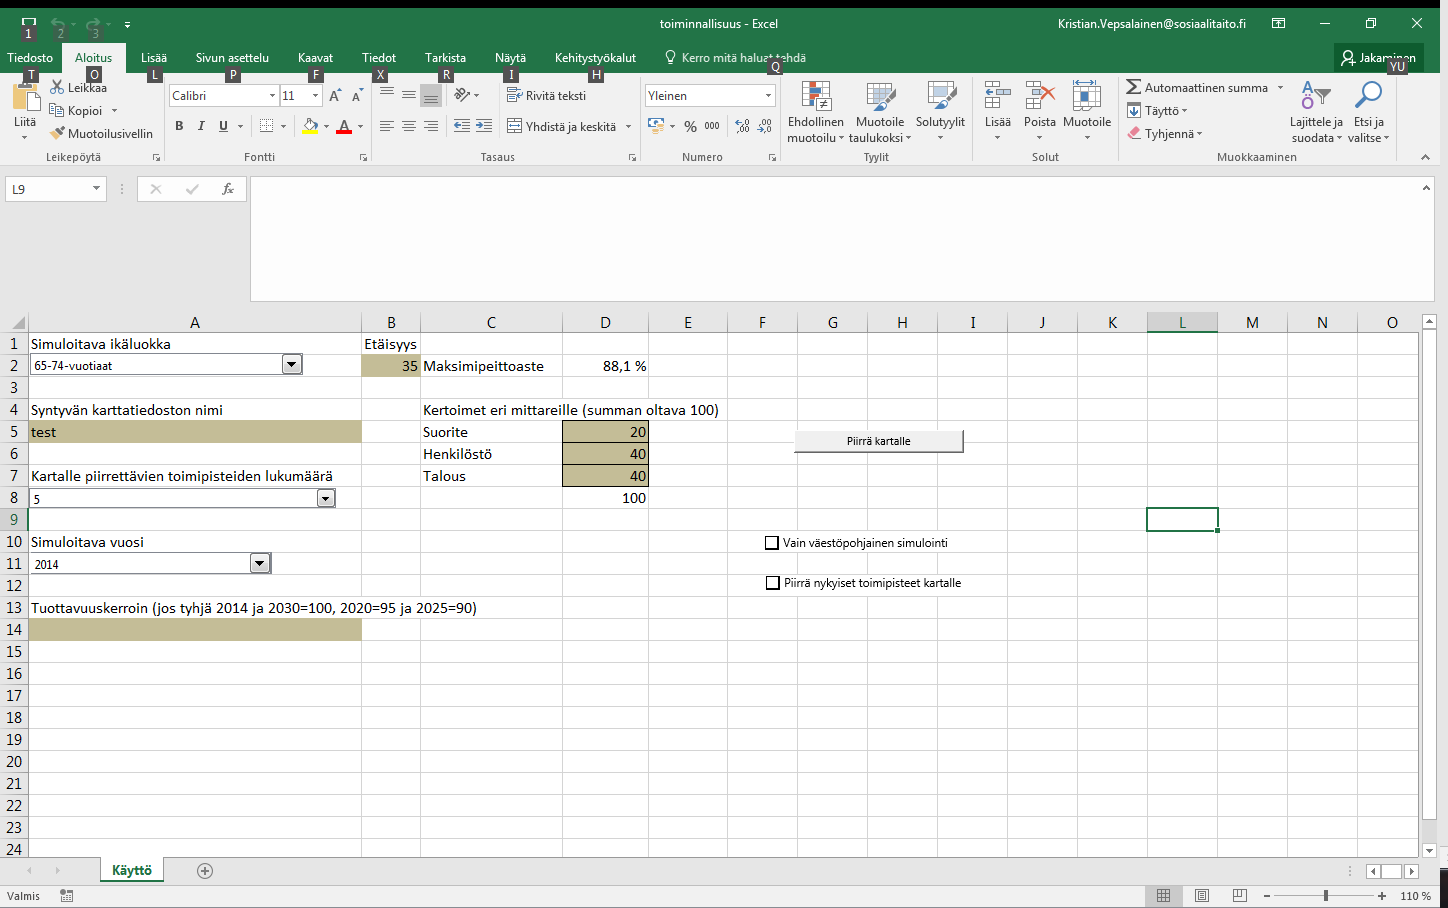Viewport: 1448px width, 908px height.
Task: Open the font size 11 dropdown
Action: pos(315,96)
